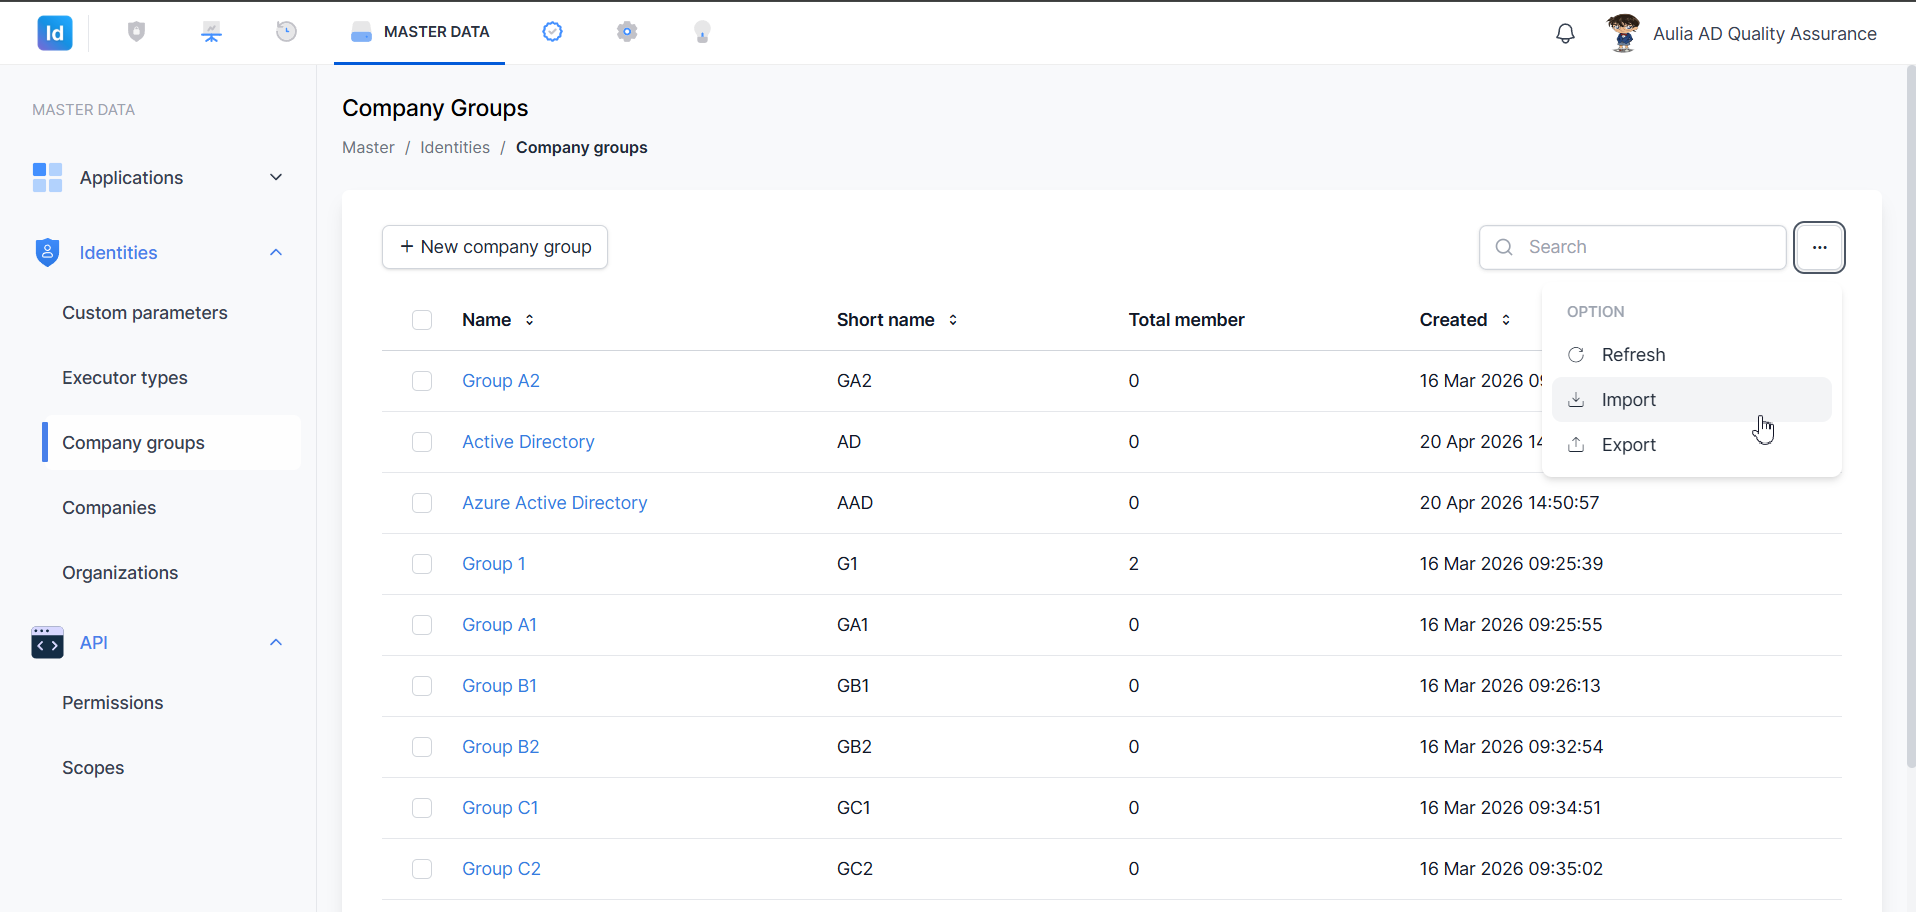
Task: Sort by Short name column arrows
Action: [953, 320]
